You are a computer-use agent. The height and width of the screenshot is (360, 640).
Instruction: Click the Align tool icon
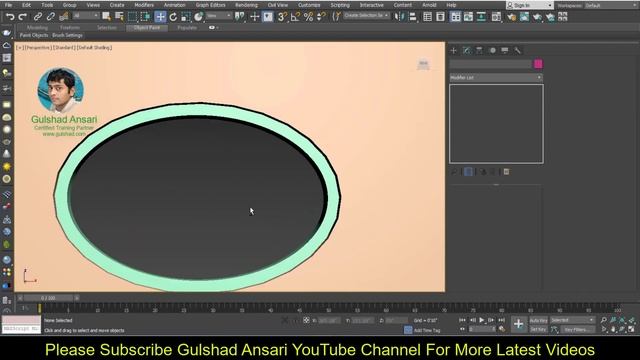click(x=413, y=17)
